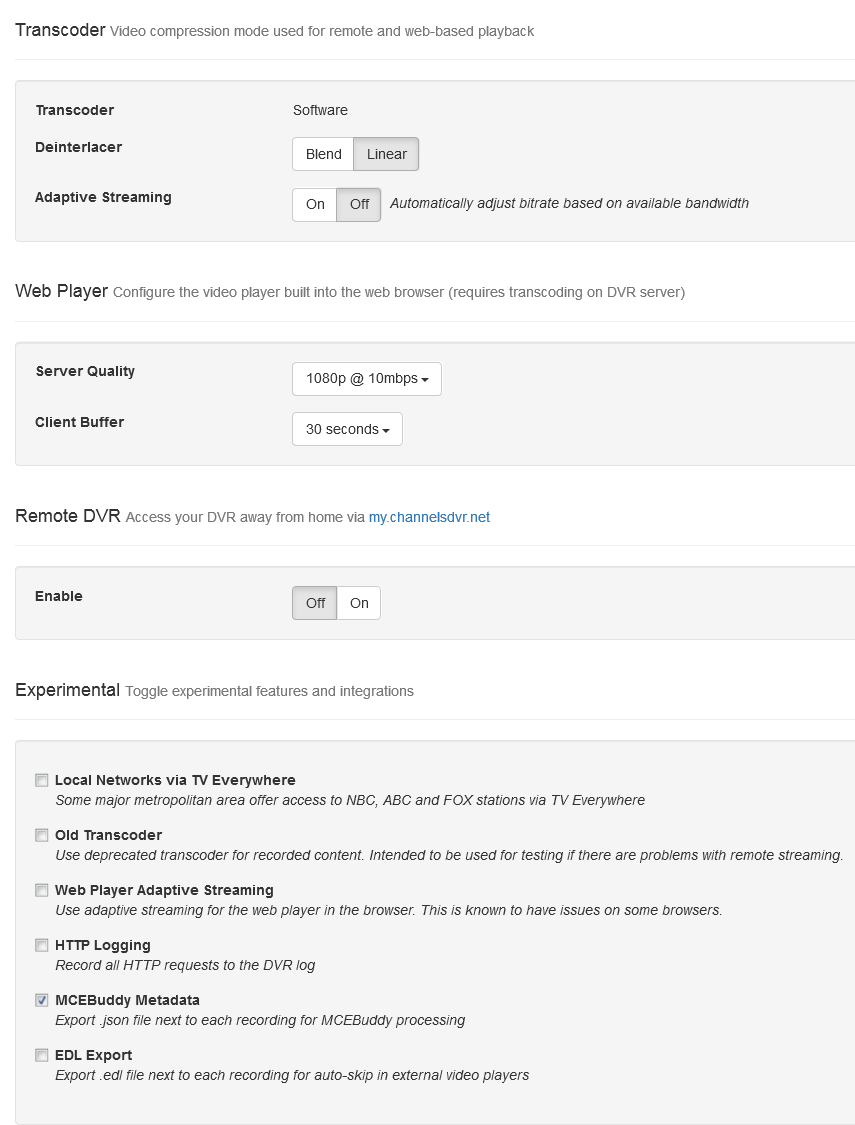
Task: Open the Client Buffer dropdown
Action: point(347,429)
